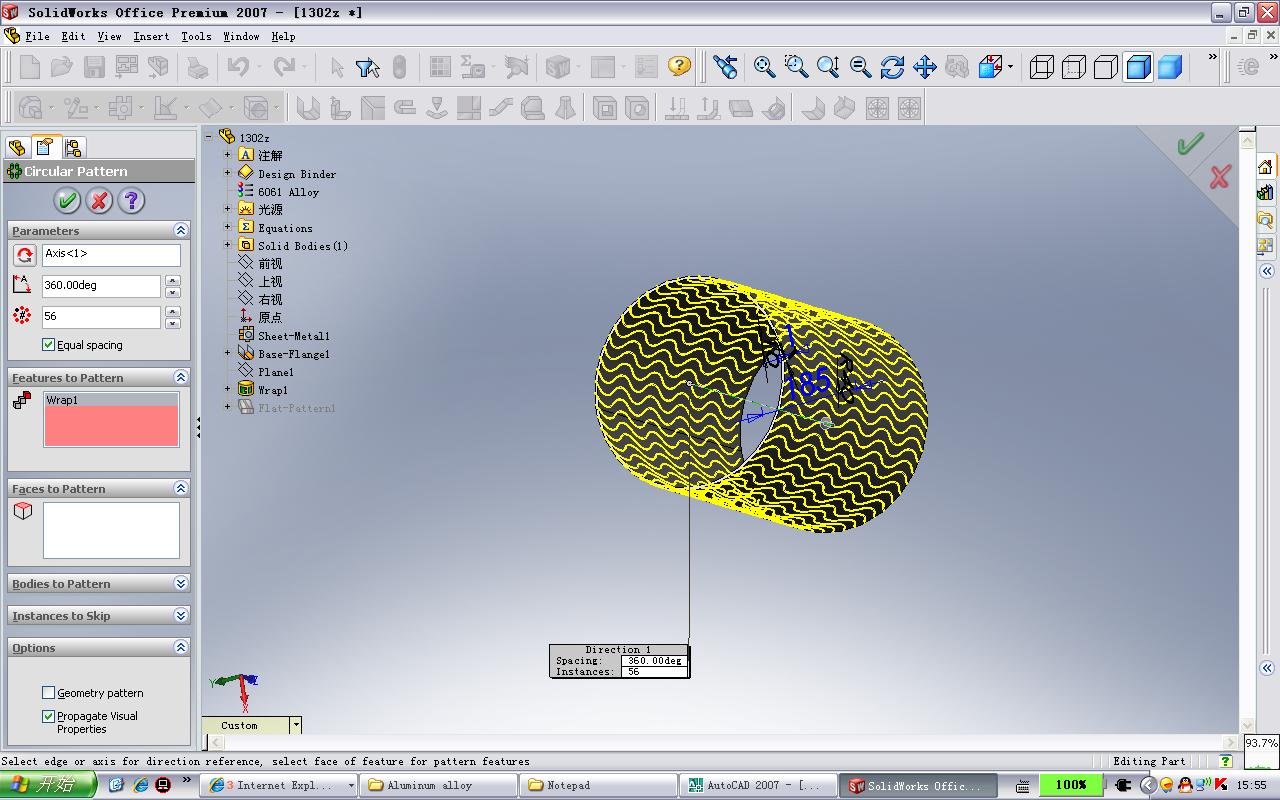
Task: Open the Window menu
Action: (x=241, y=36)
